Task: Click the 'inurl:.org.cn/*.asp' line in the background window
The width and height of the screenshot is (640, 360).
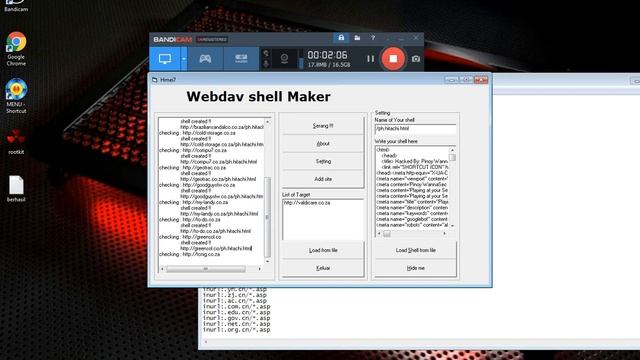Action: tap(236, 330)
